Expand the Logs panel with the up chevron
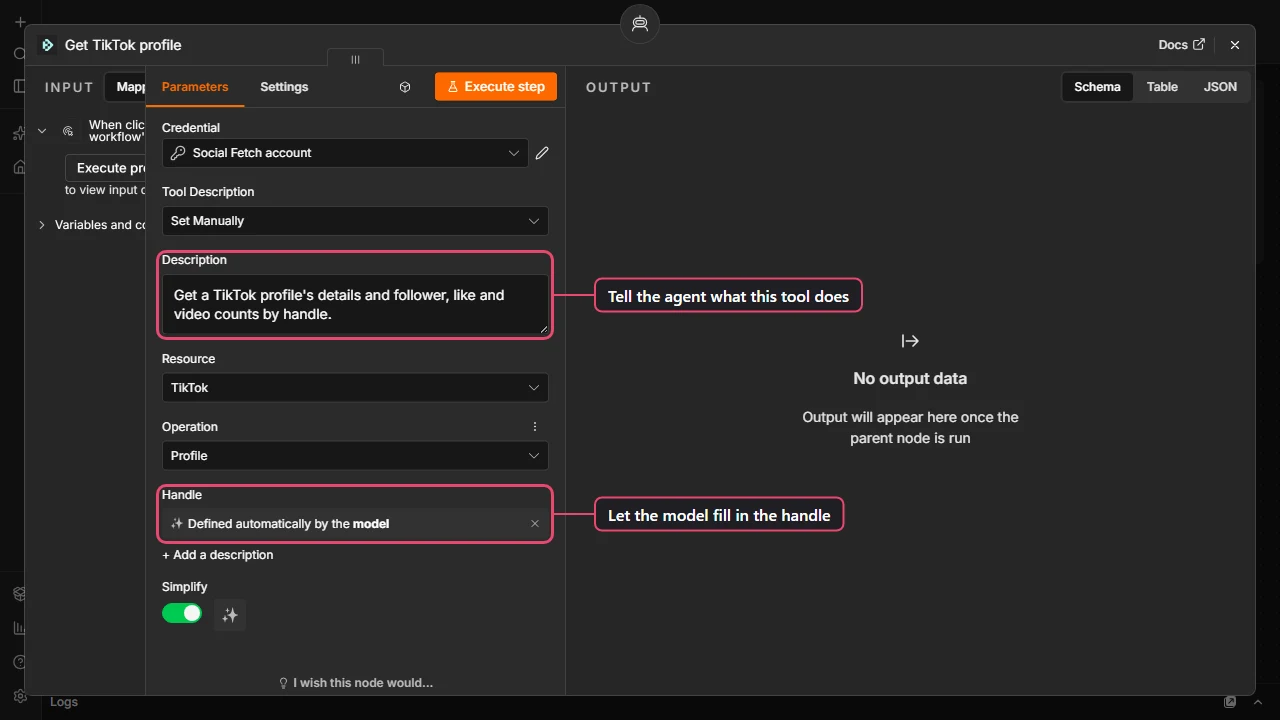This screenshot has width=1280, height=720. tap(1258, 702)
